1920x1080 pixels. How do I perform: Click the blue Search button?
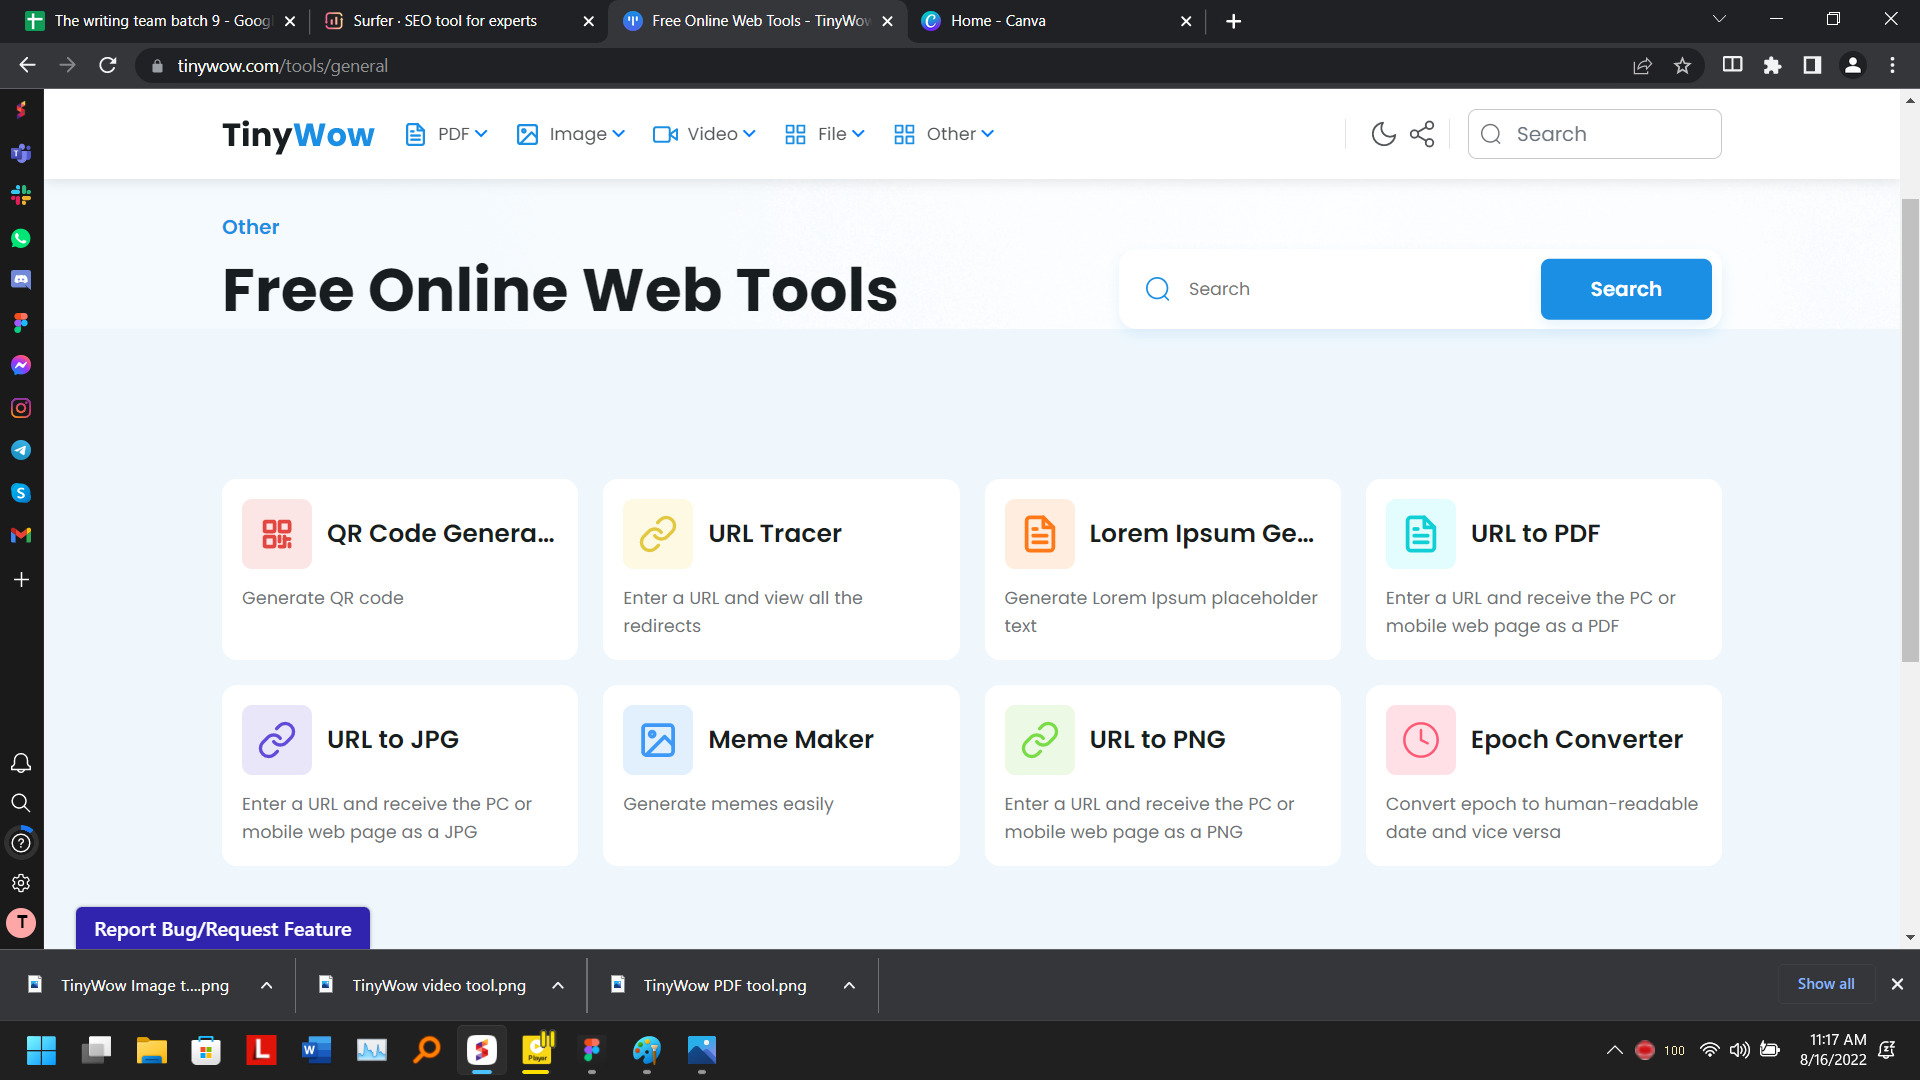click(1625, 289)
